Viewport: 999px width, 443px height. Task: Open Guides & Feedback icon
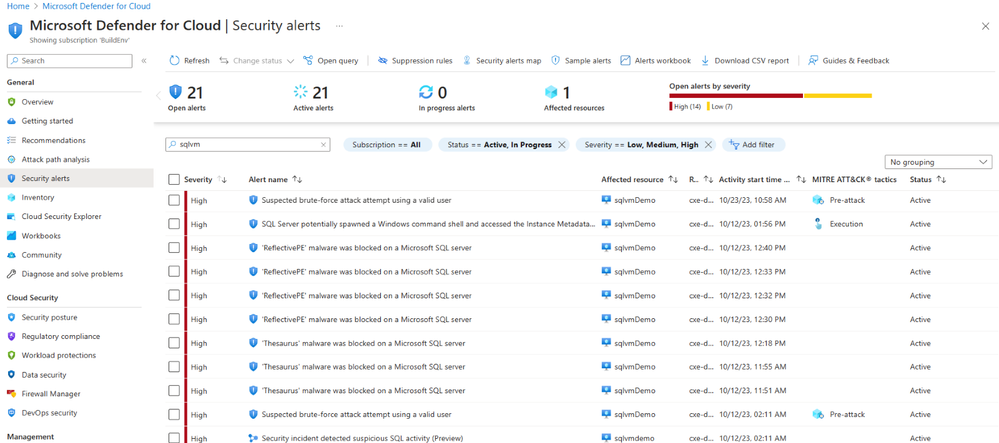(x=813, y=61)
